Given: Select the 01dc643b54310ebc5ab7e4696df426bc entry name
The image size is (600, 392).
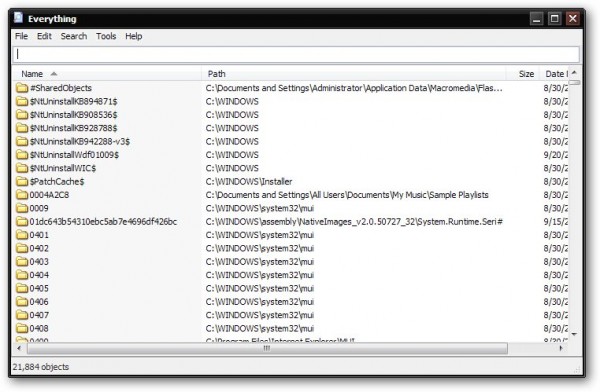Looking at the screenshot, I should click(x=103, y=222).
